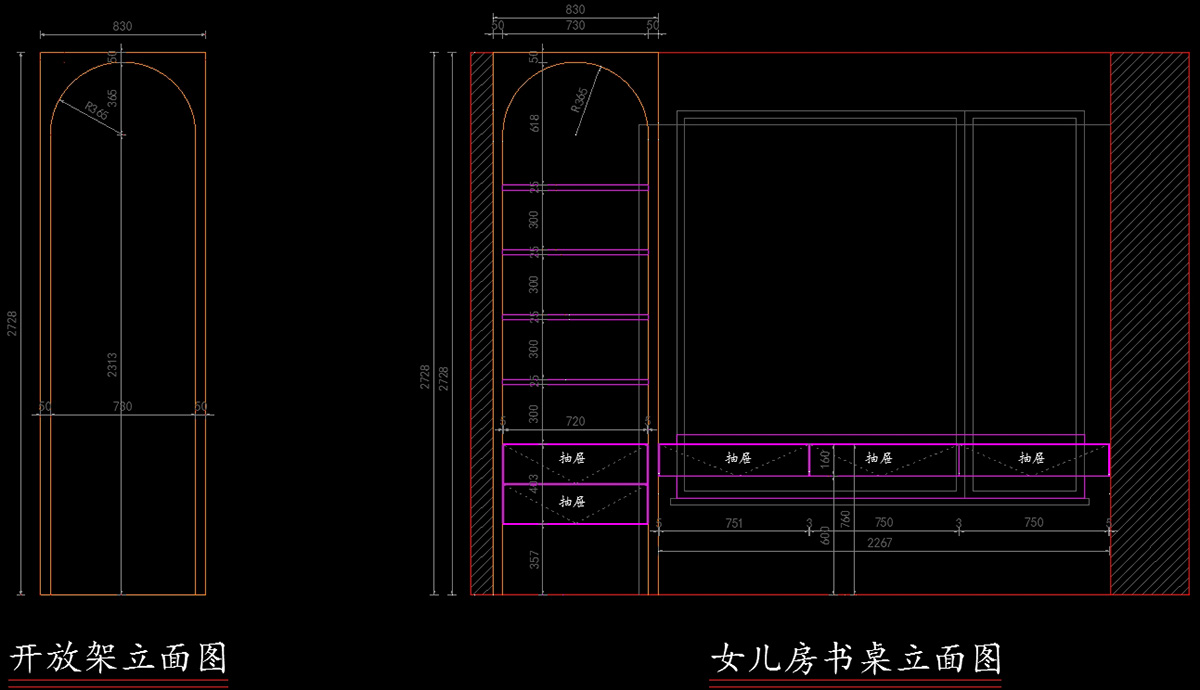Click the 830 dimension above the open shelf elevation
Image resolution: width=1200 pixels, height=690 pixels.
[x=122, y=26]
